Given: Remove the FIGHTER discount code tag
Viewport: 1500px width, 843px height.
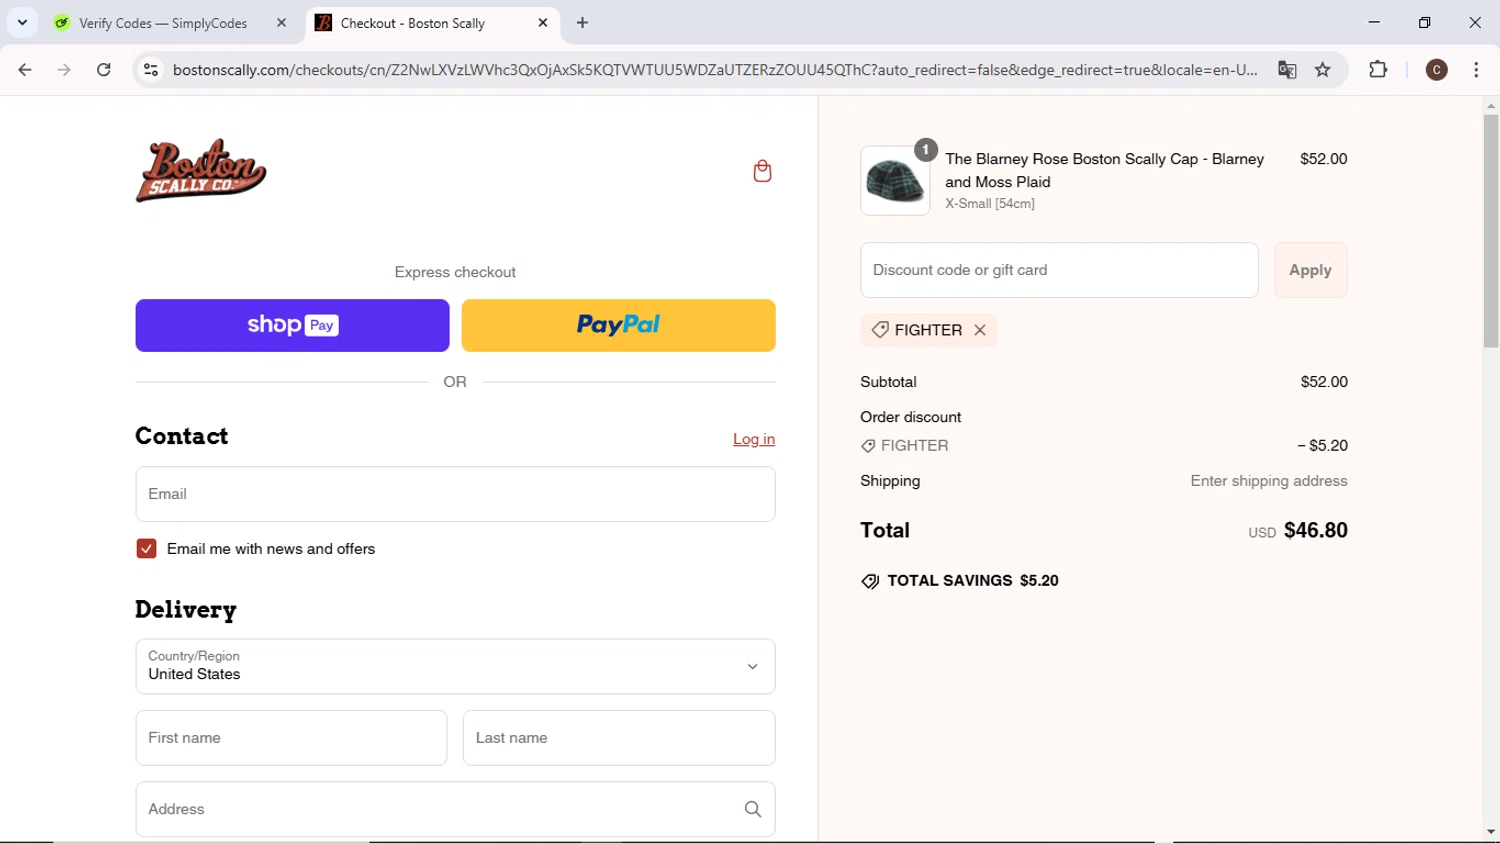Looking at the screenshot, I should 980,330.
